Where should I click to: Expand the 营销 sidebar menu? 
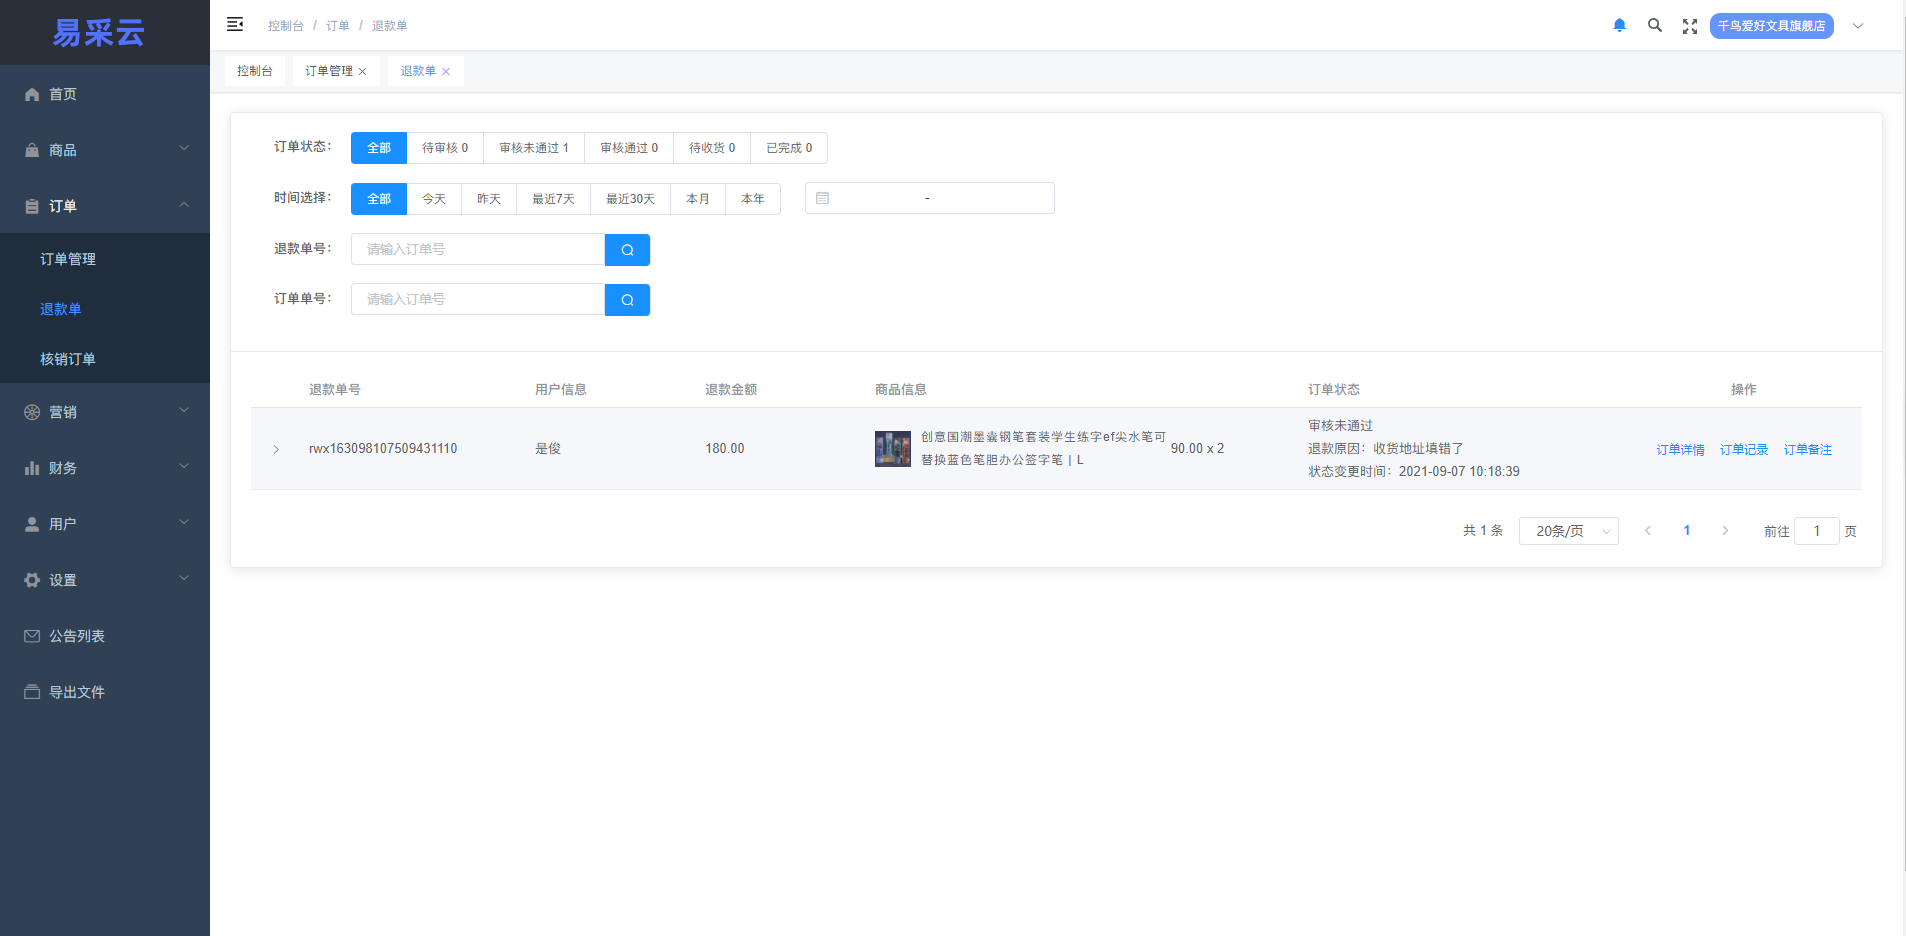(x=105, y=412)
